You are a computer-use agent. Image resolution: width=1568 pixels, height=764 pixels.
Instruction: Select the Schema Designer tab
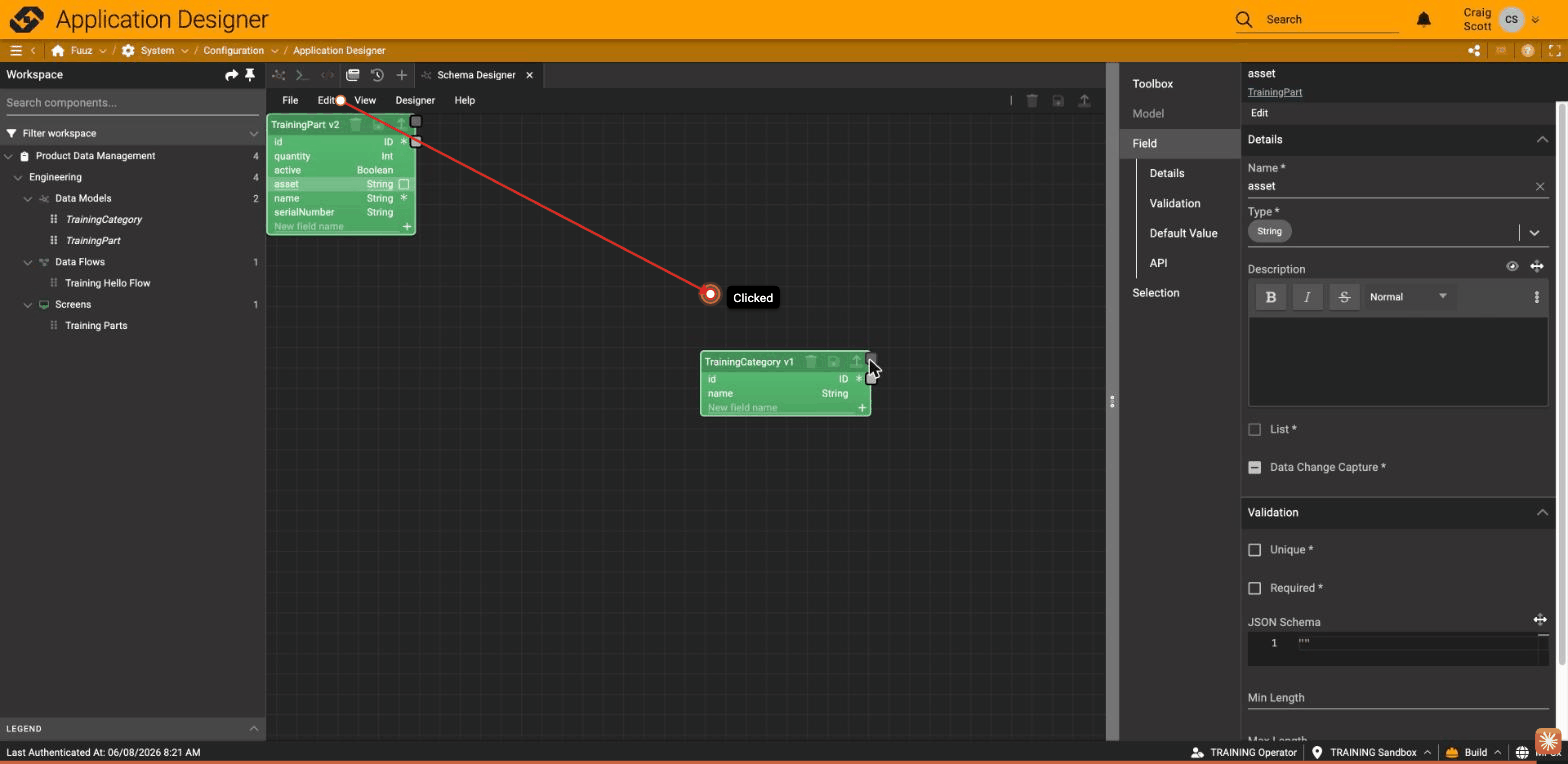(476, 75)
